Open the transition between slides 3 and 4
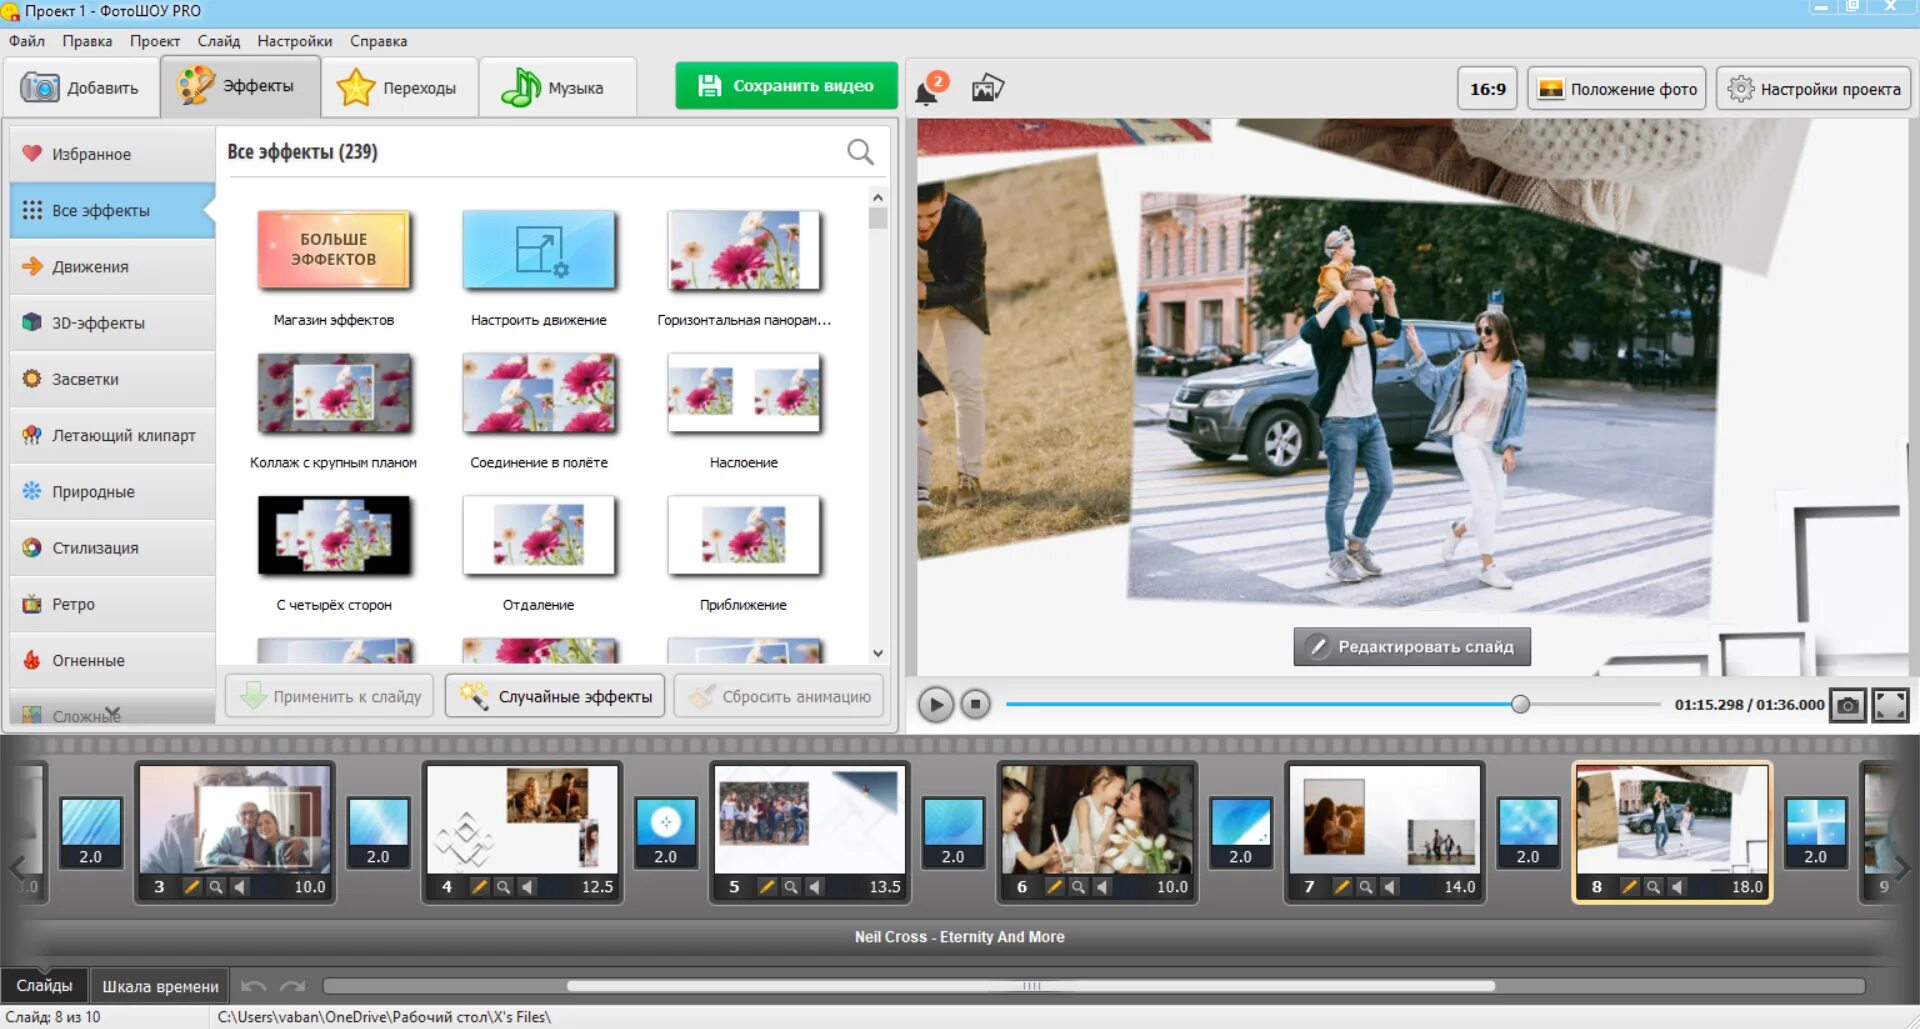 [378, 832]
